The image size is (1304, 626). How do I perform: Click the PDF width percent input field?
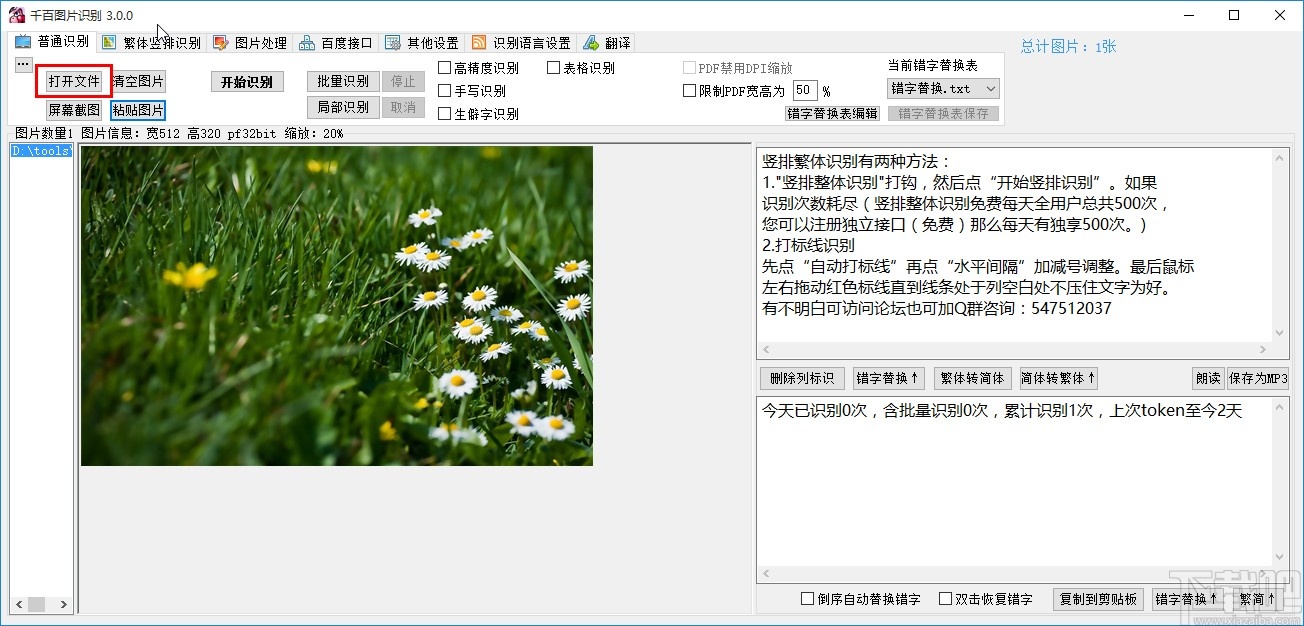pyautogui.click(x=805, y=91)
